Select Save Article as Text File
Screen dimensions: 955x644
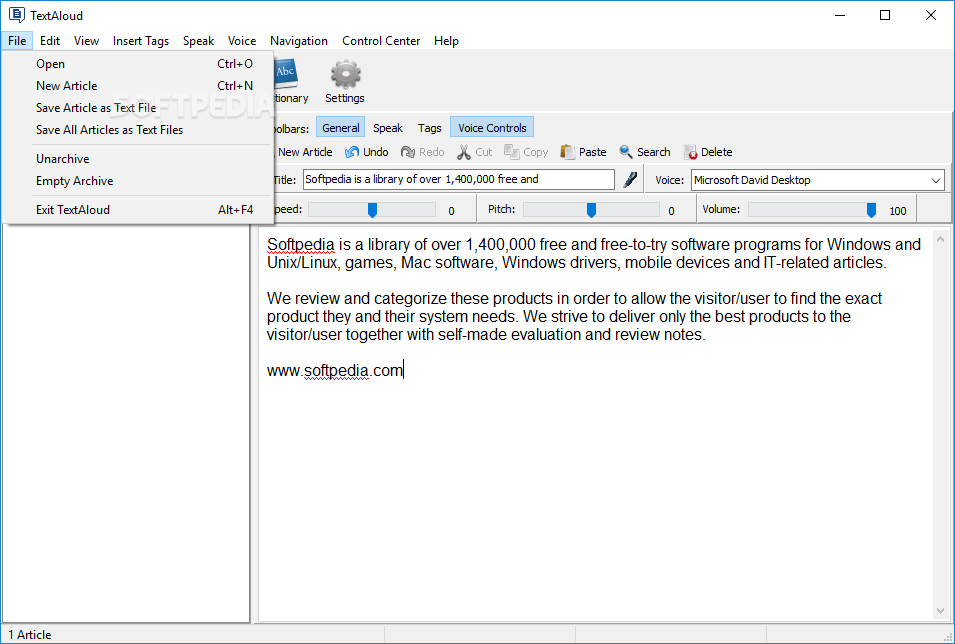tap(96, 107)
